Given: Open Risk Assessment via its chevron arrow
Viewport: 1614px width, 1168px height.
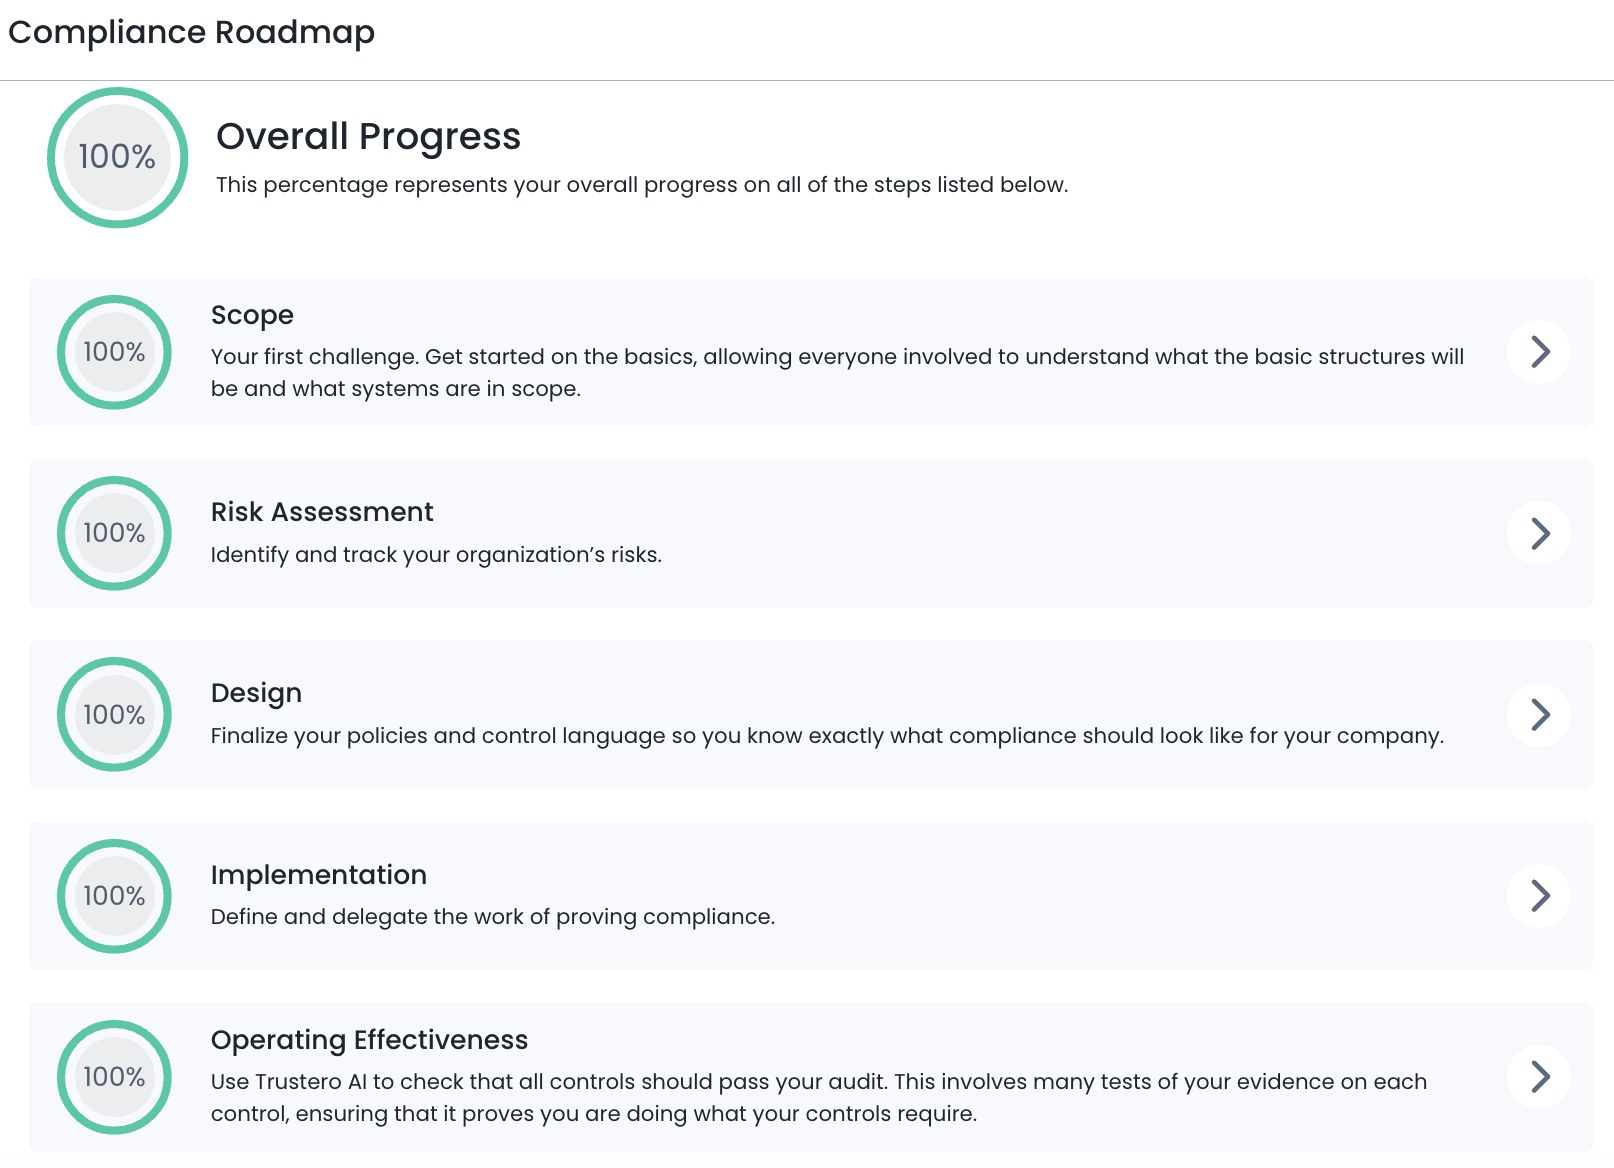Looking at the screenshot, I should tap(1539, 533).
